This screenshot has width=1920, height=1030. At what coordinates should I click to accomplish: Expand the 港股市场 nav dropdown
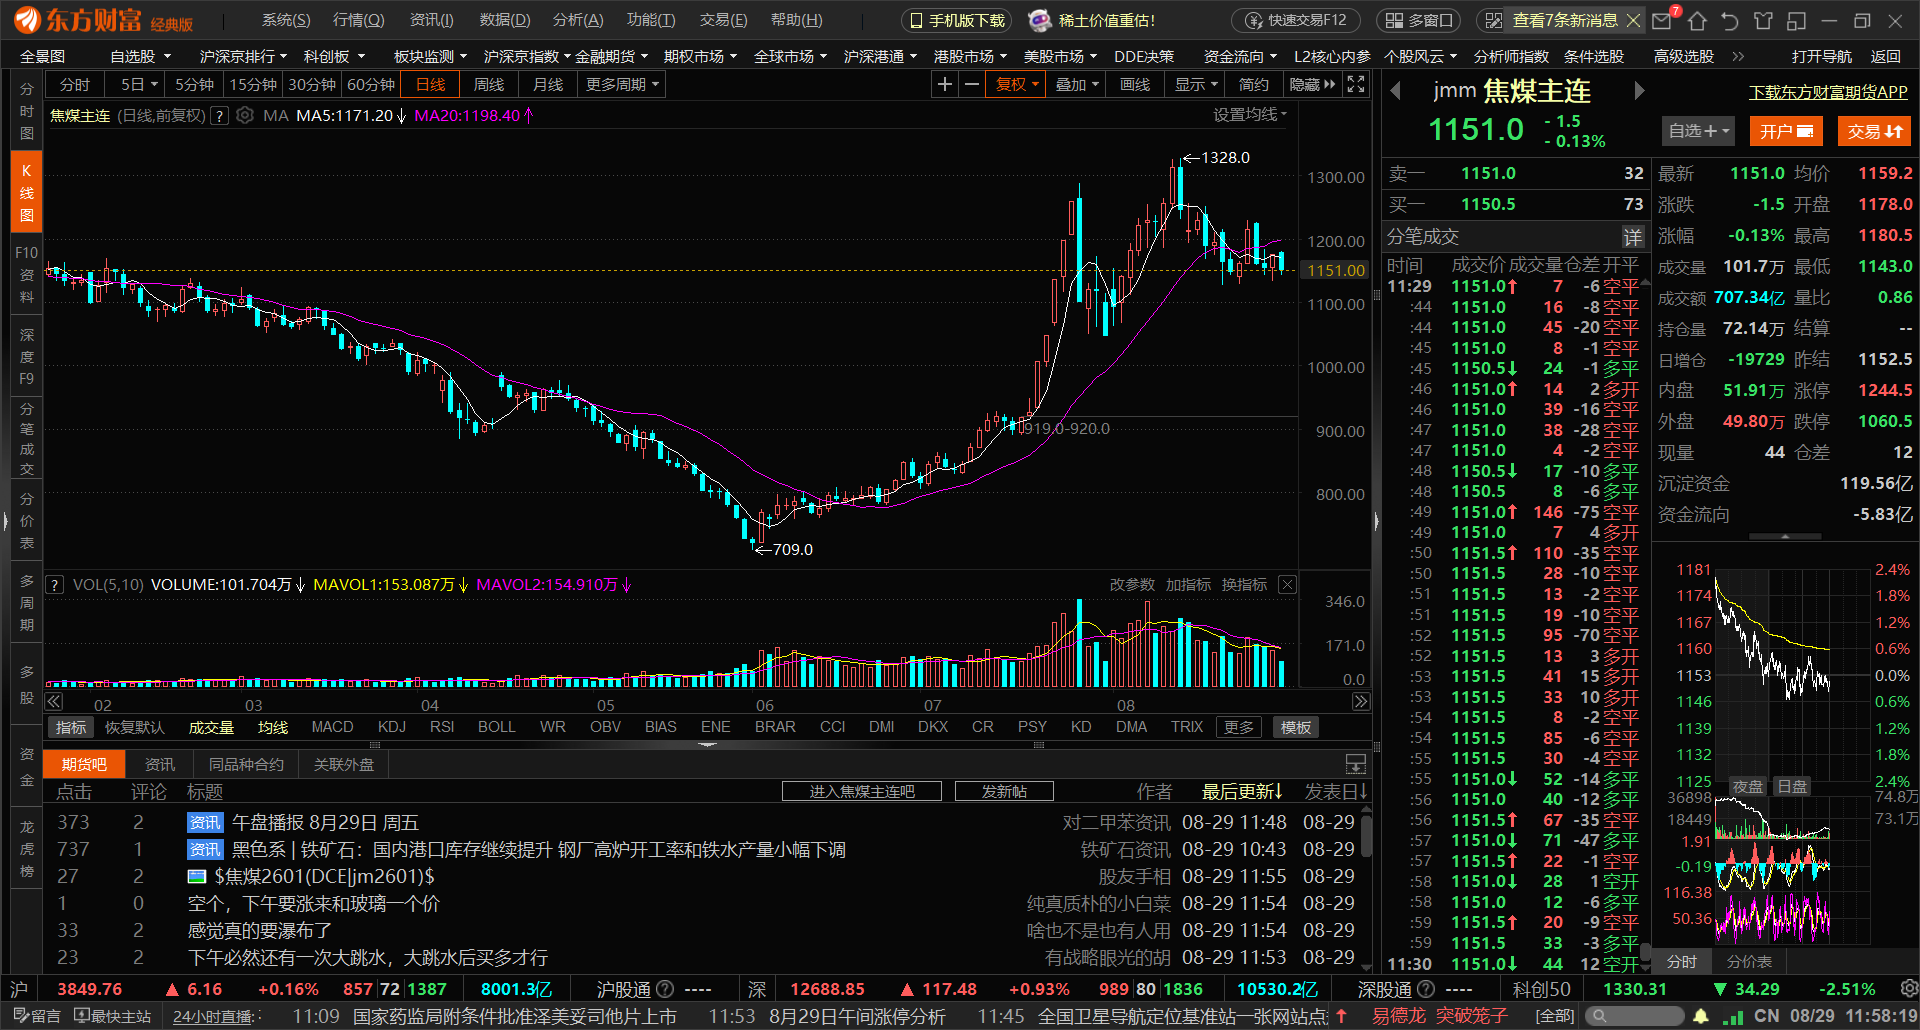point(970,57)
